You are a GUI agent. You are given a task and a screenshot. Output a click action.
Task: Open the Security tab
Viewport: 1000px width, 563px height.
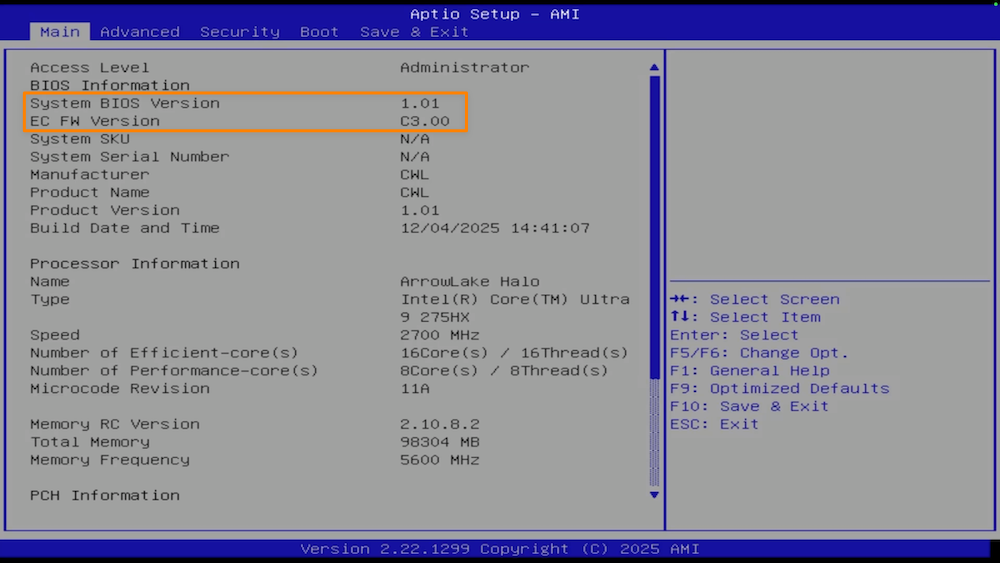click(x=240, y=32)
